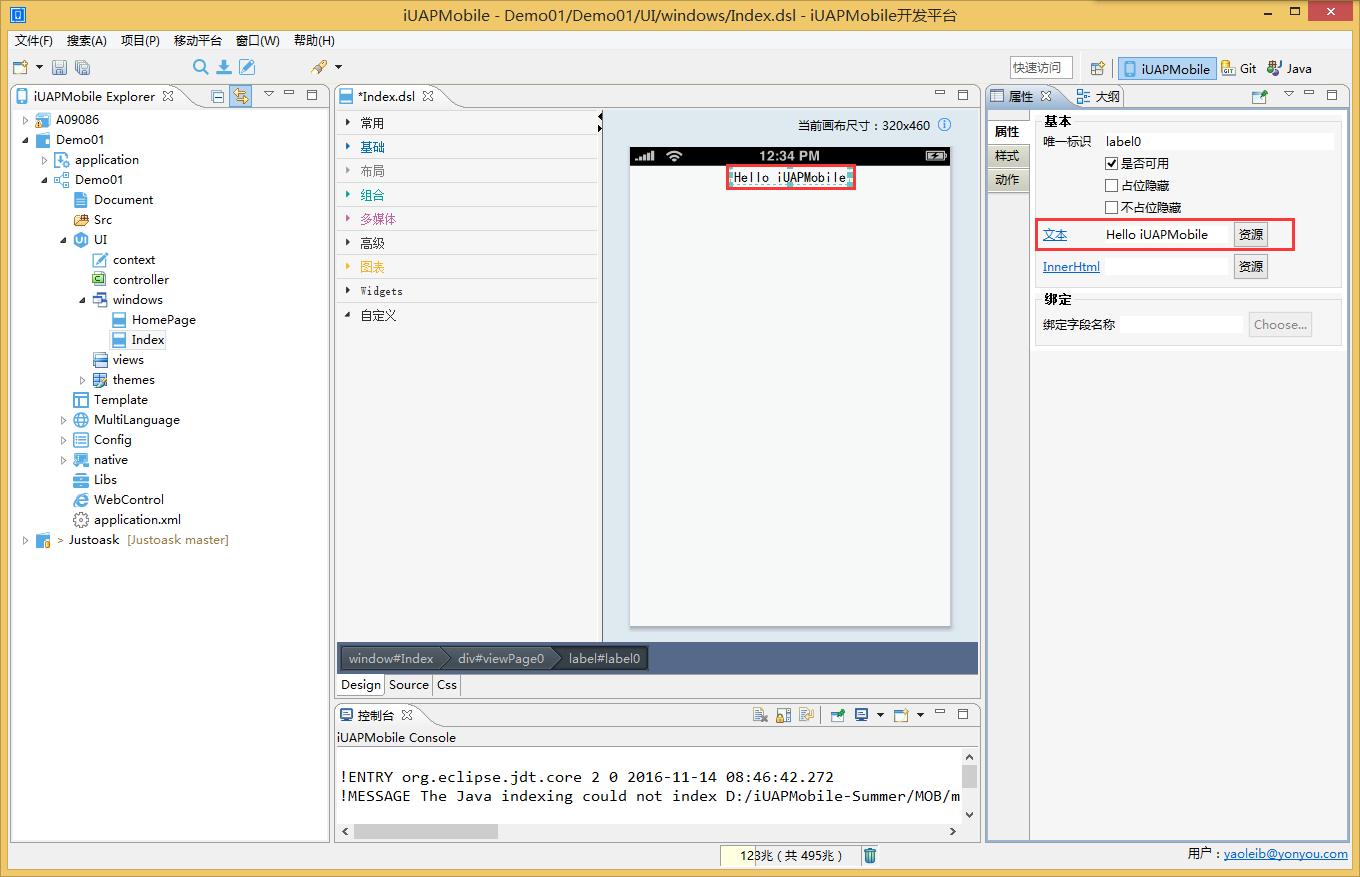Open the 帮助(H) menu
Screen dimensions: 1360x877
314,41
